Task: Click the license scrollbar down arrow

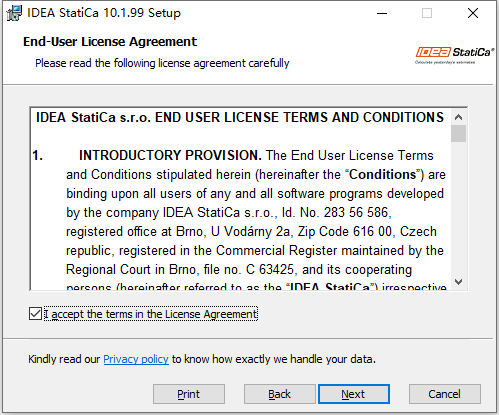Action: coord(459,282)
